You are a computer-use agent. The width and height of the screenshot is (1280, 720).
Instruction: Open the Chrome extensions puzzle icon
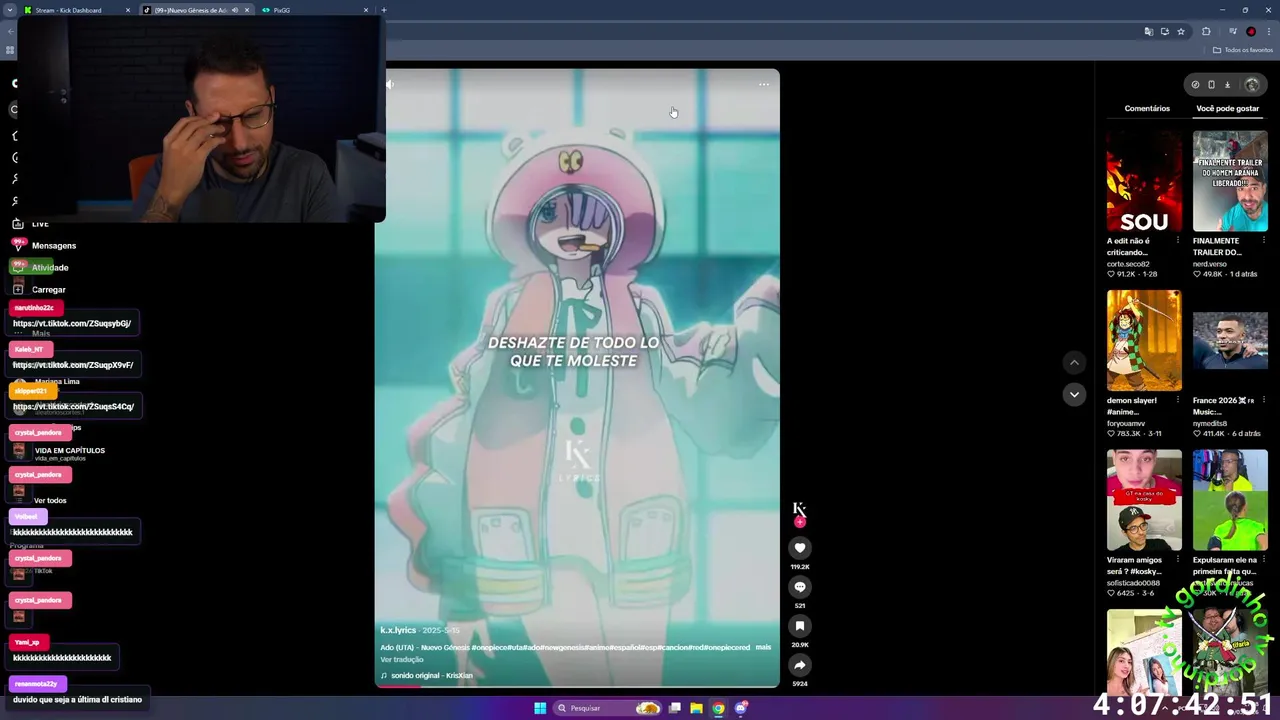(1206, 31)
